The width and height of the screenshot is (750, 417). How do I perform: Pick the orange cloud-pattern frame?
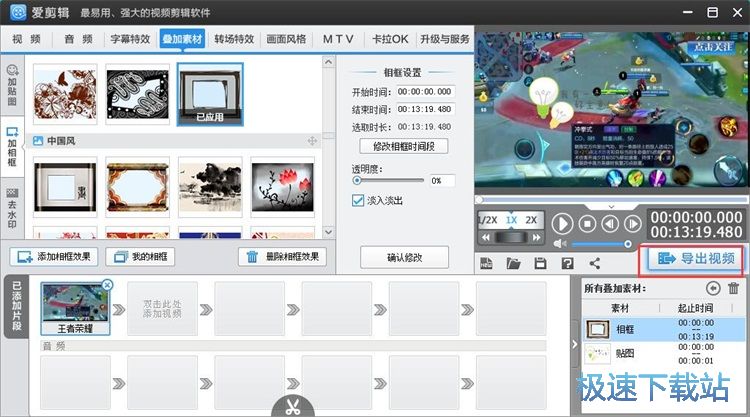(x=138, y=187)
